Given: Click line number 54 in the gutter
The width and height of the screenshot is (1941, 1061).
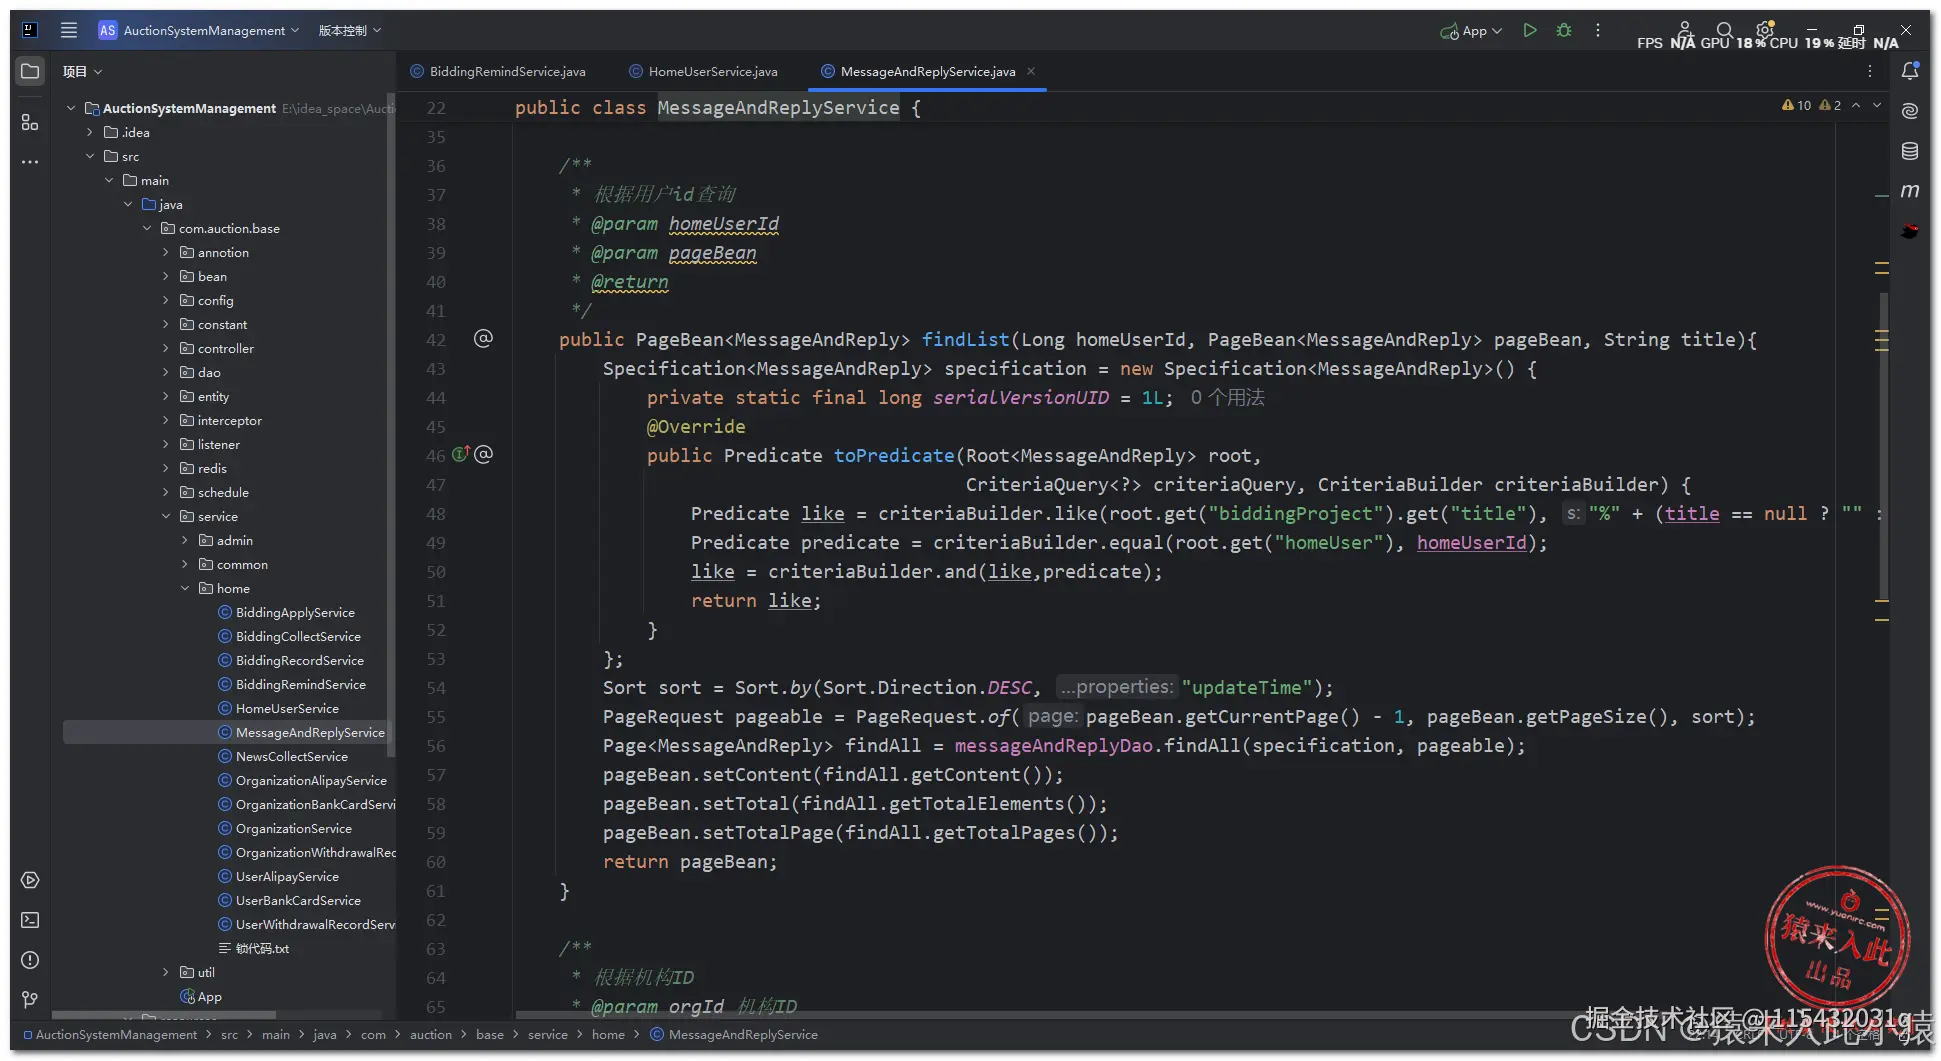Looking at the screenshot, I should [x=436, y=688].
